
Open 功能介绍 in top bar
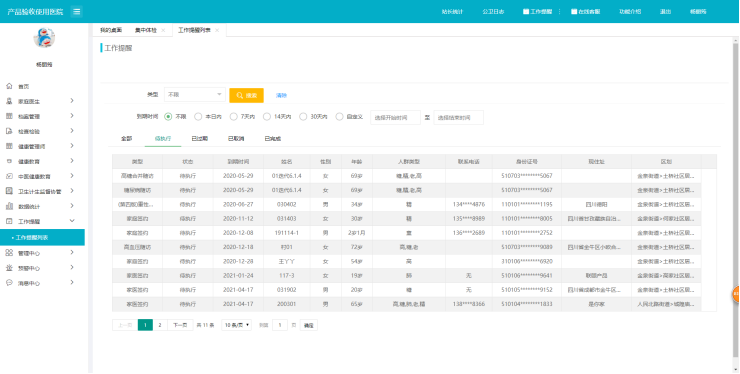coord(630,12)
